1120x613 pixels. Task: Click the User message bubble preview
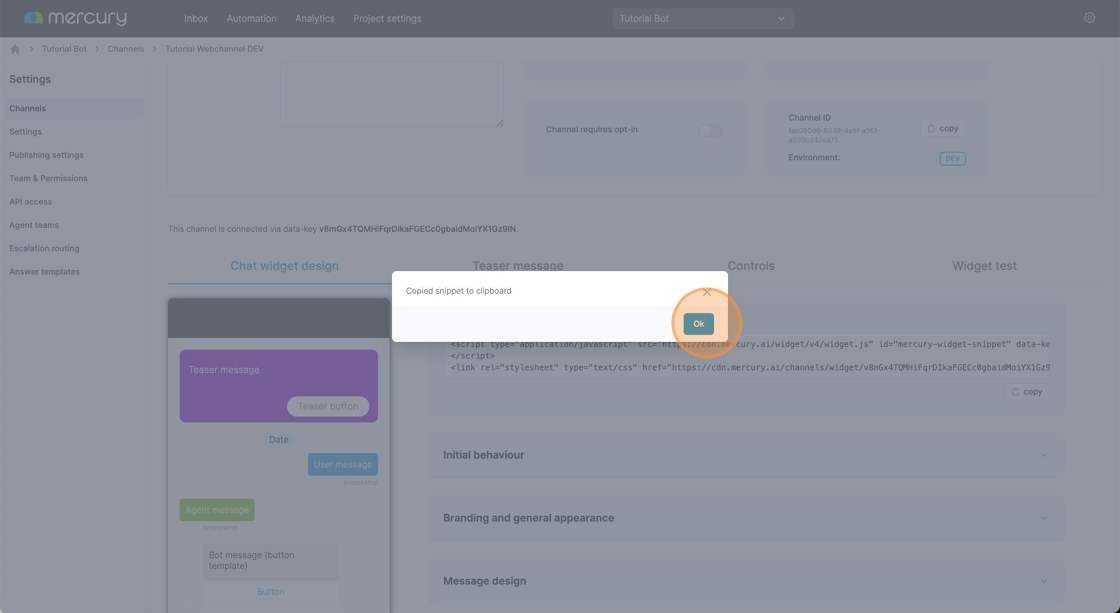coord(343,464)
